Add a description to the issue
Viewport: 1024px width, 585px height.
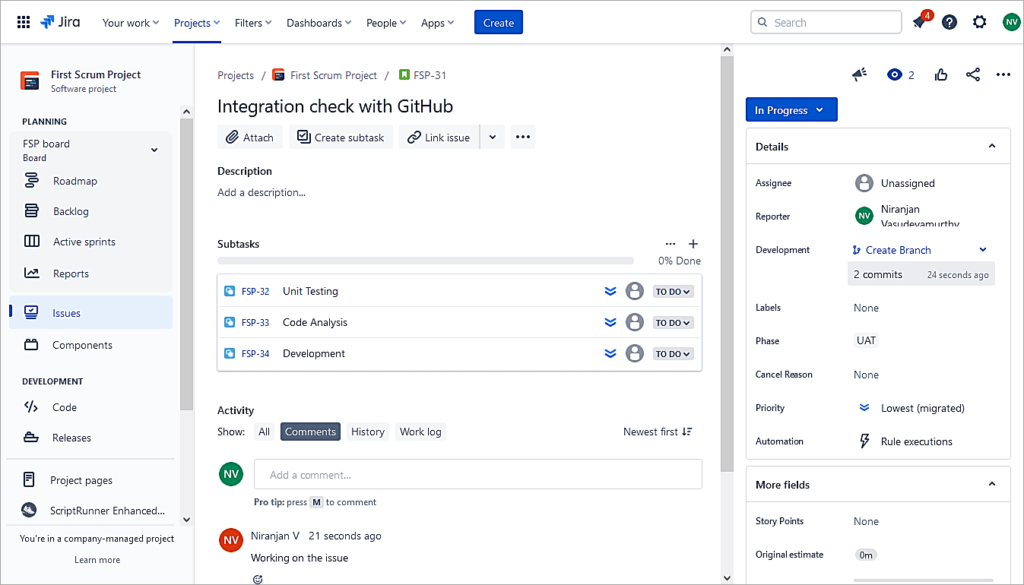coord(260,192)
